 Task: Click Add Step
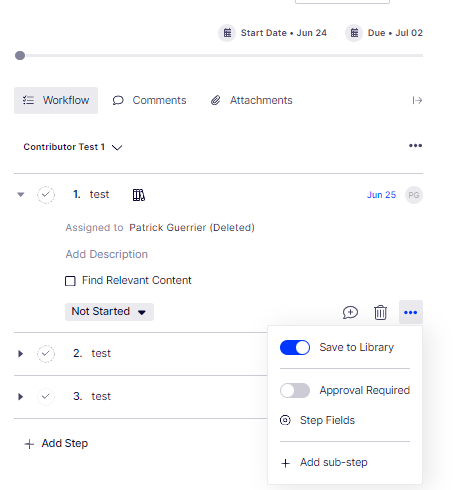point(56,444)
